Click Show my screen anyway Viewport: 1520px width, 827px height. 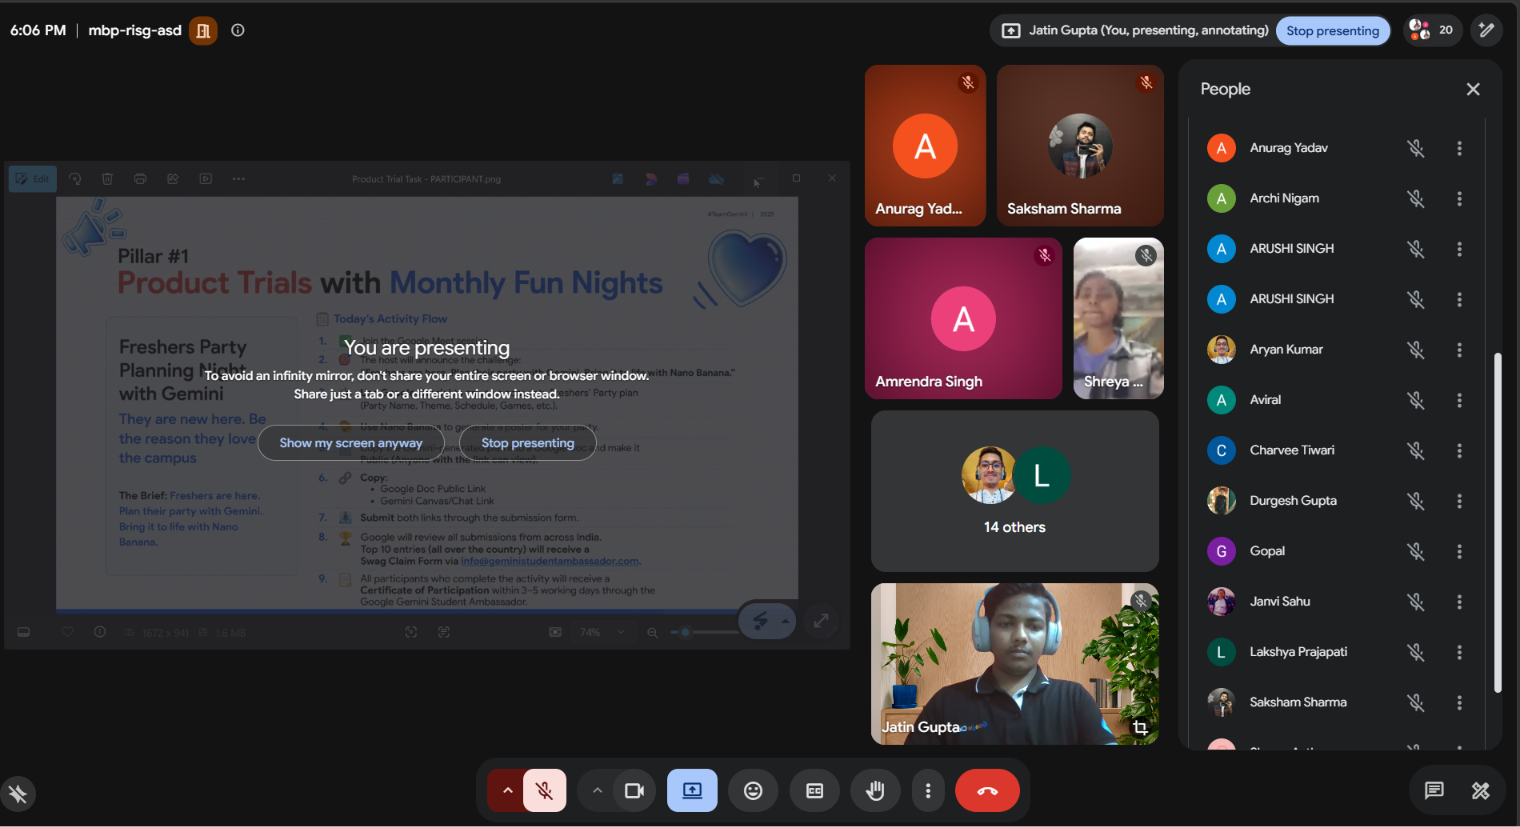coord(351,443)
